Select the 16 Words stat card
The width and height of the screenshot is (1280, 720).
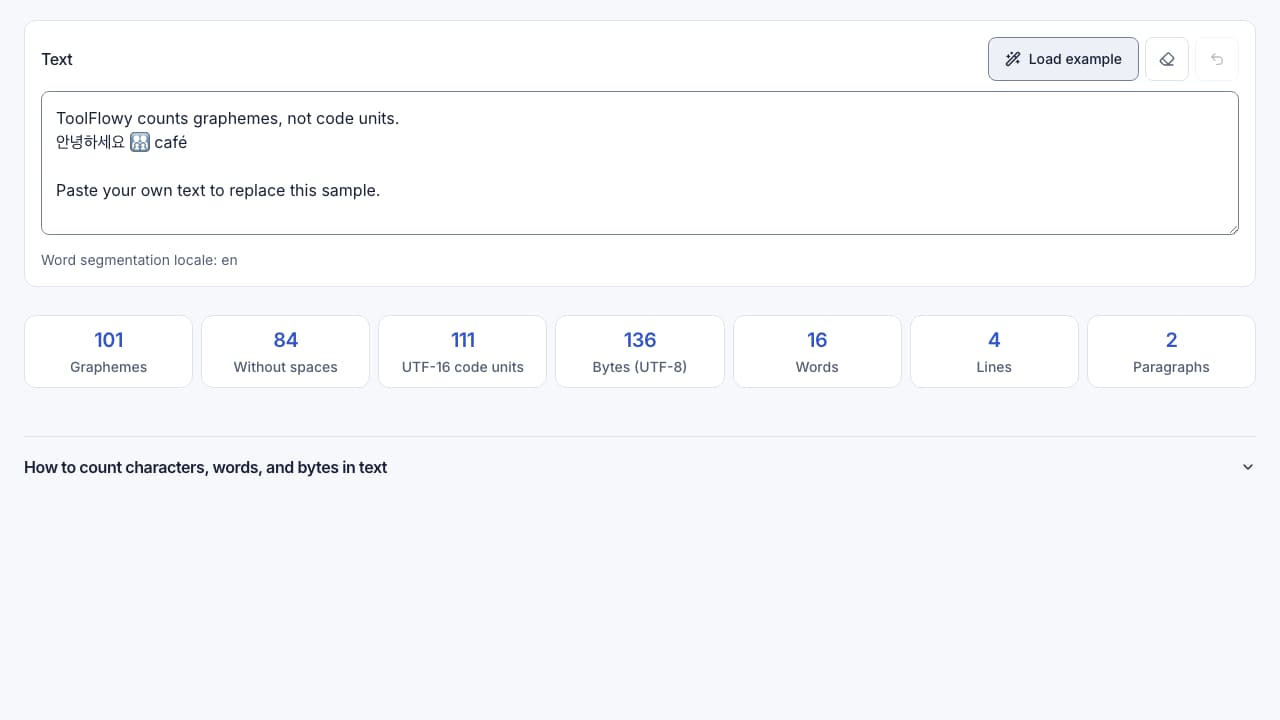pyautogui.click(x=817, y=352)
